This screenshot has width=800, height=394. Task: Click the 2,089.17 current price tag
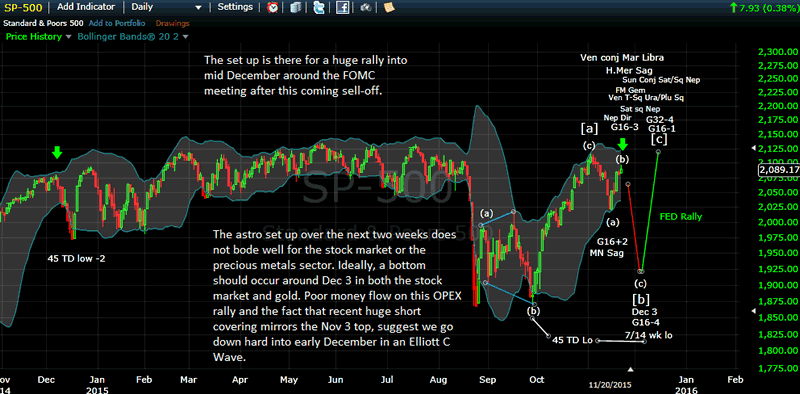(x=779, y=169)
